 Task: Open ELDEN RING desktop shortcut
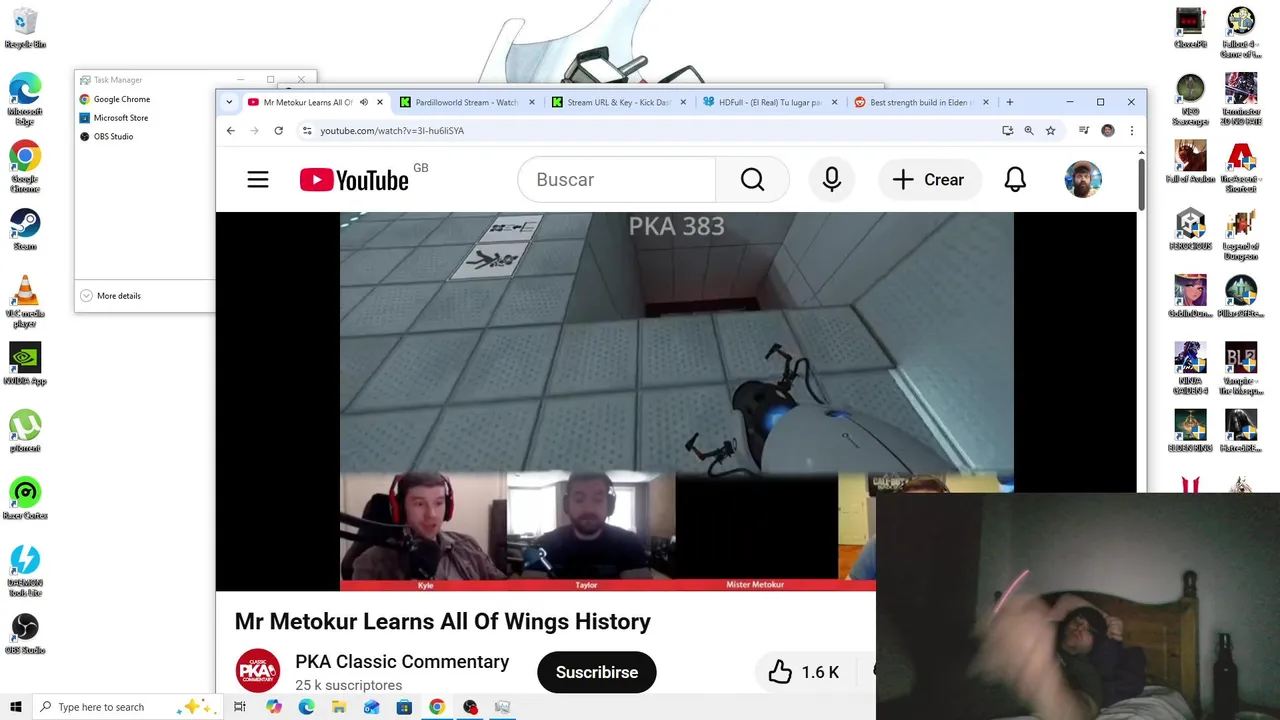(x=1190, y=431)
